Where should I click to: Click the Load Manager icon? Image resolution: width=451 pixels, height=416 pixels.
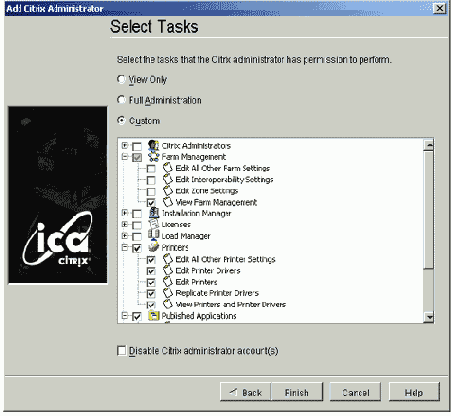153,235
